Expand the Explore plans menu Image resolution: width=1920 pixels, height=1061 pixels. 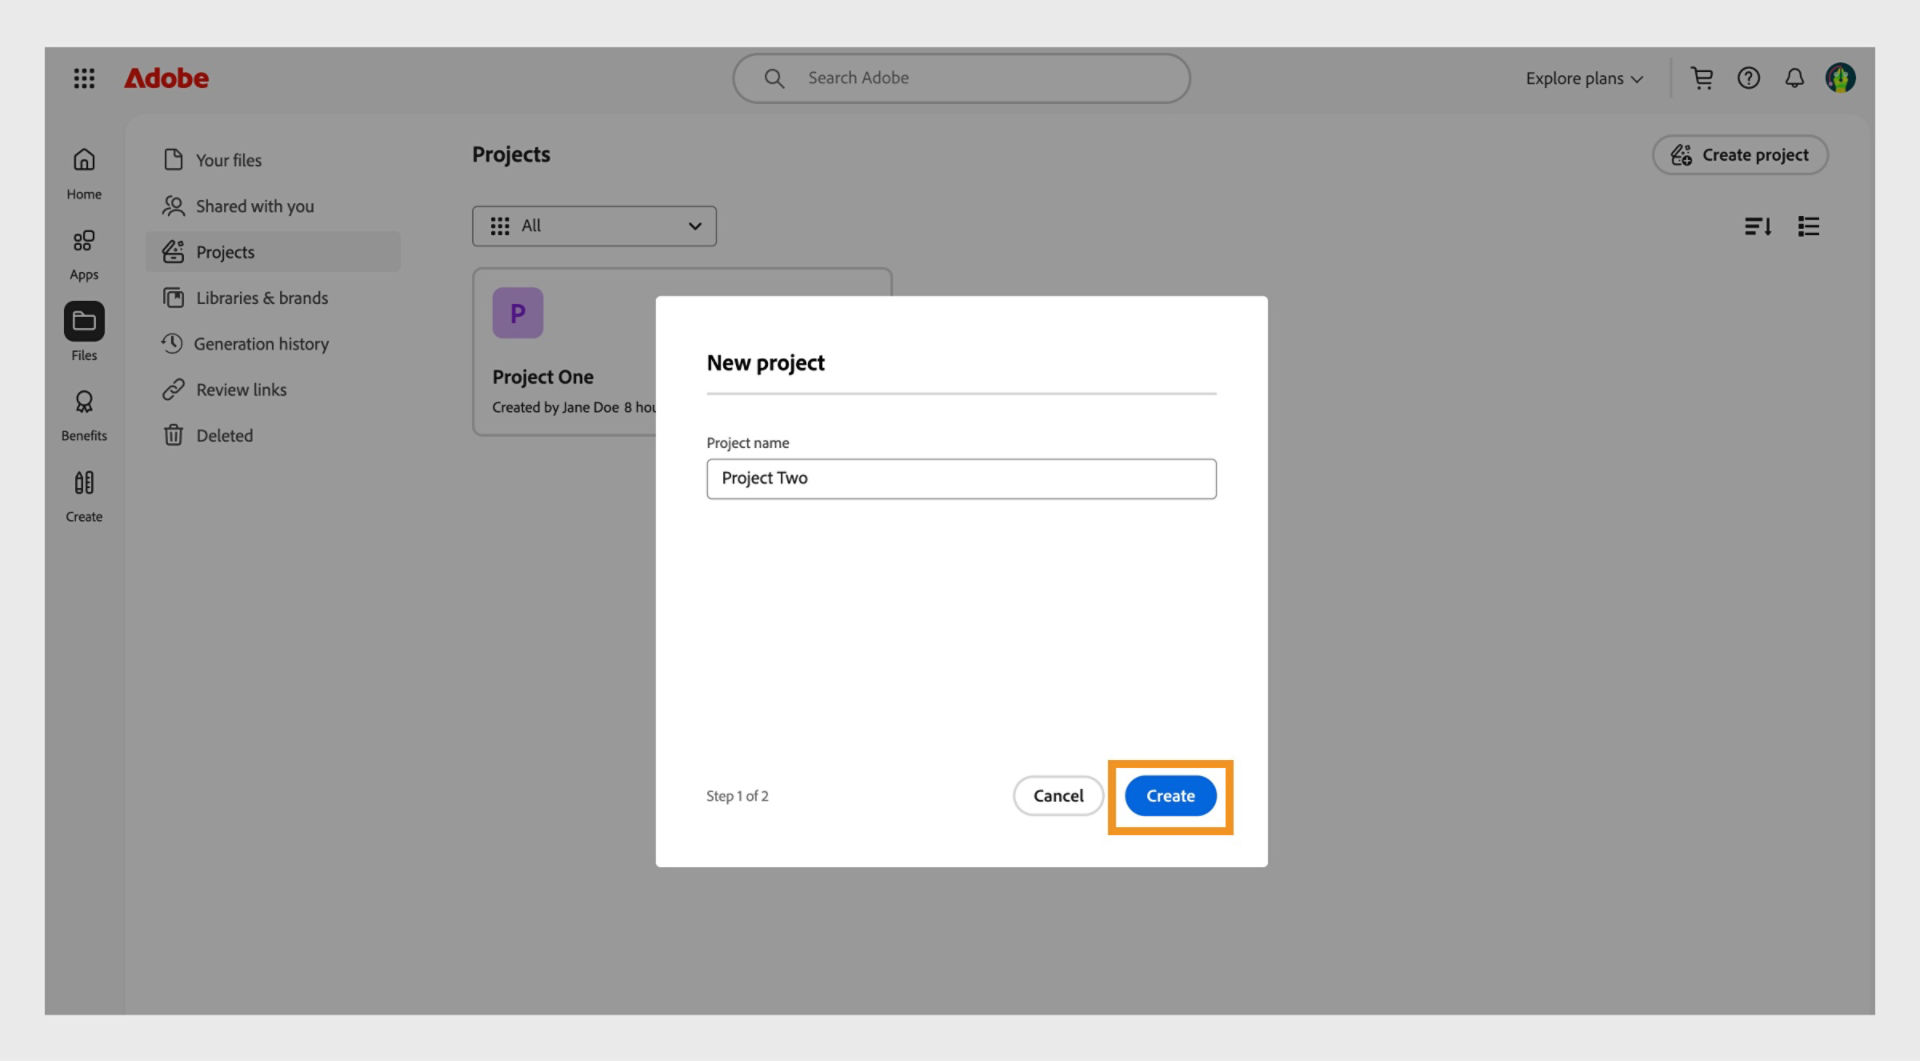click(x=1583, y=77)
